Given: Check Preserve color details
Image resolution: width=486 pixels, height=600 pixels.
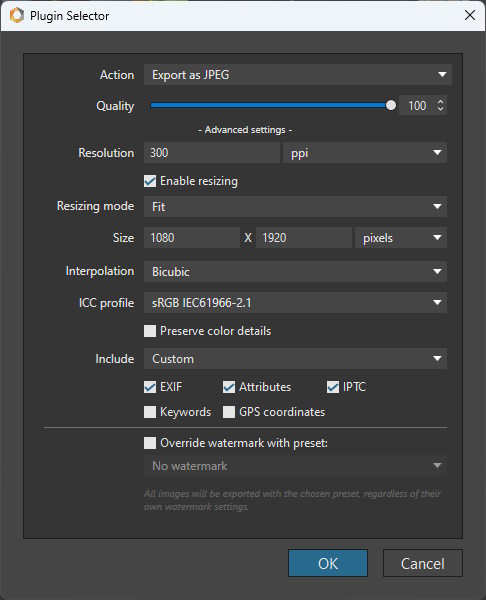Looking at the screenshot, I should 150,331.
